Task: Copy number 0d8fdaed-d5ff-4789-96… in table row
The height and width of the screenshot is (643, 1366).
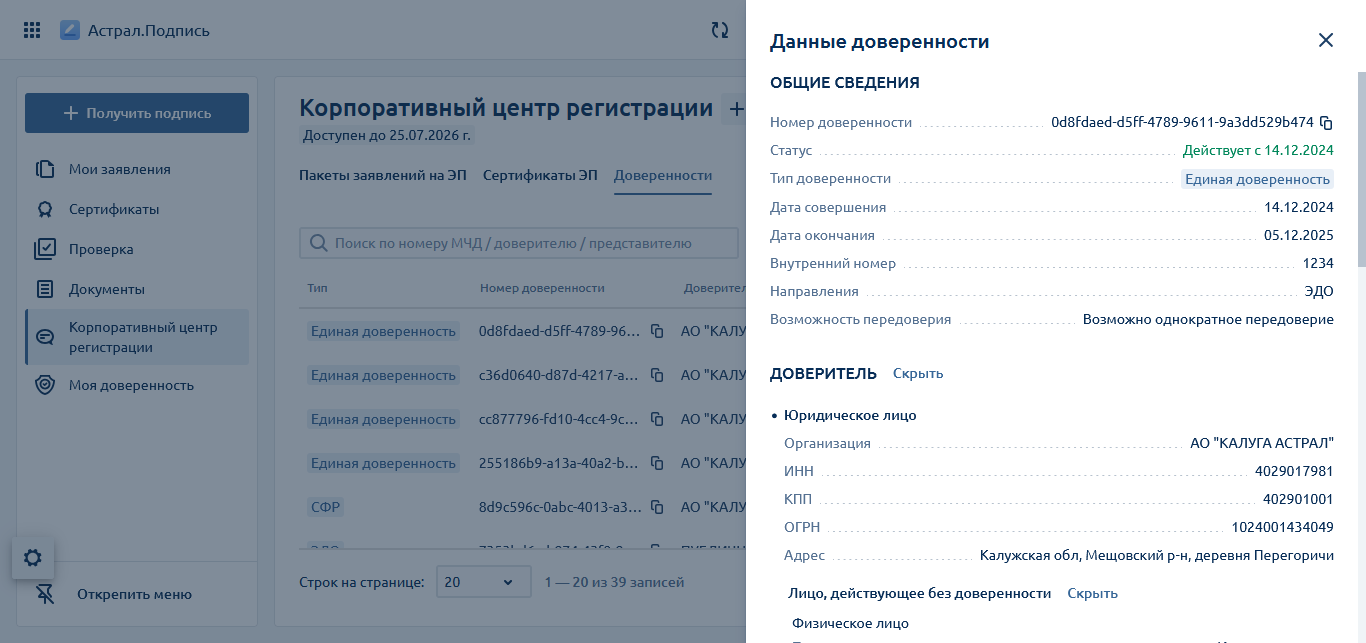Action: pyautogui.click(x=657, y=331)
